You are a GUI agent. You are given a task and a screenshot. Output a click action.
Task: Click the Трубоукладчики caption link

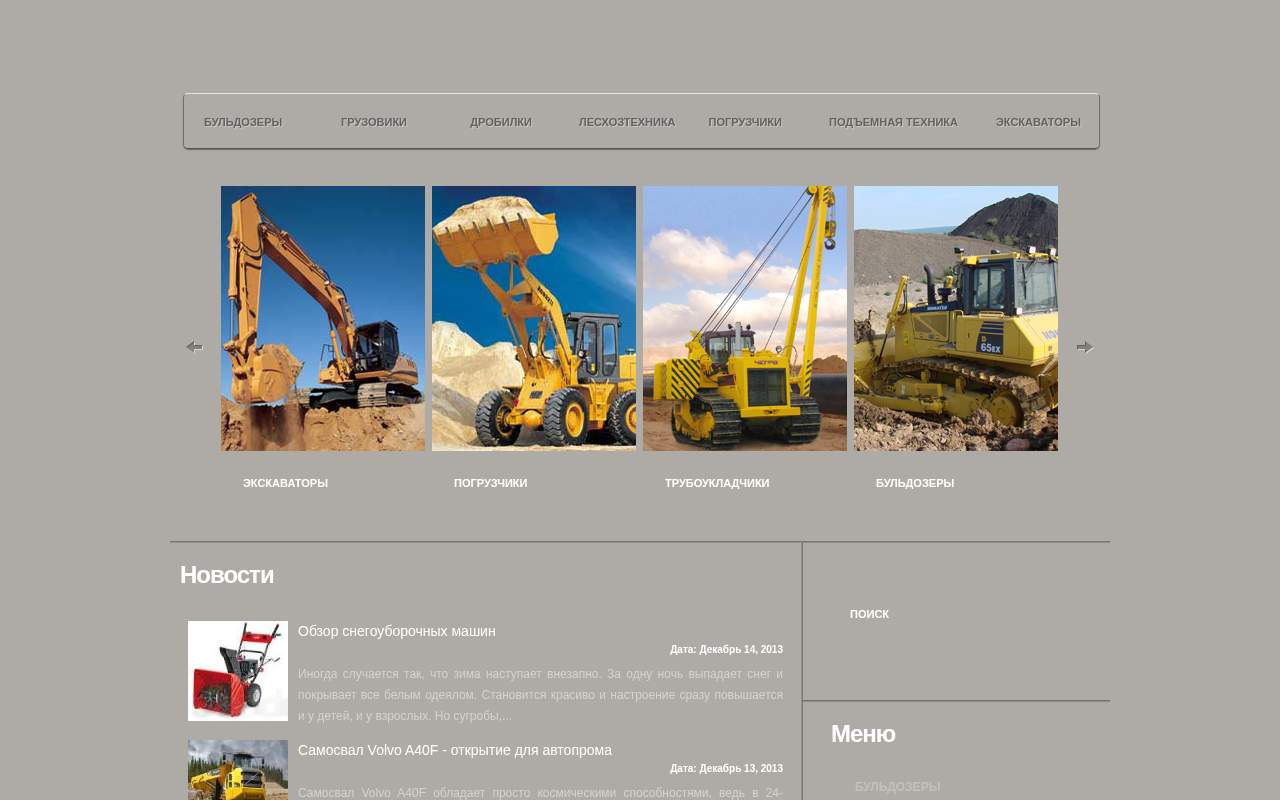click(717, 483)
